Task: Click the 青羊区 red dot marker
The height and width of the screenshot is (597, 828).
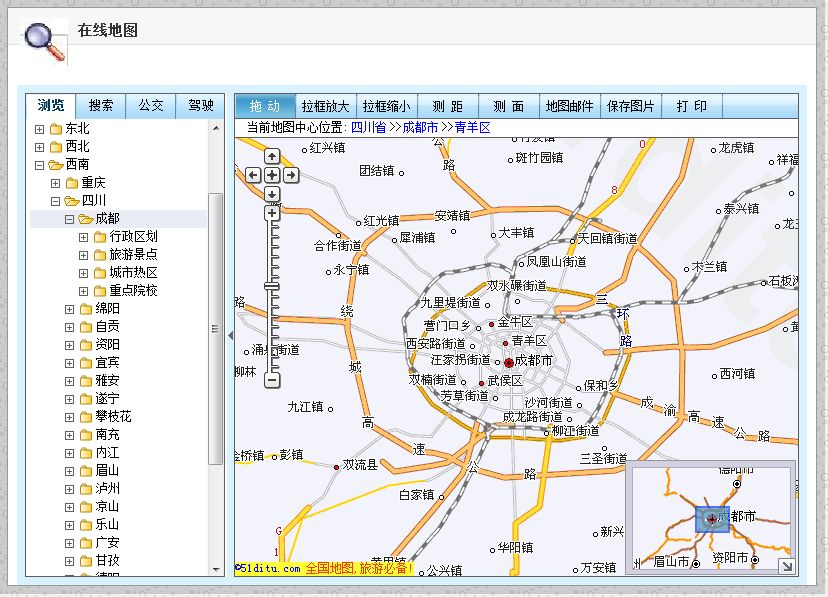Action: coord(505,343)
